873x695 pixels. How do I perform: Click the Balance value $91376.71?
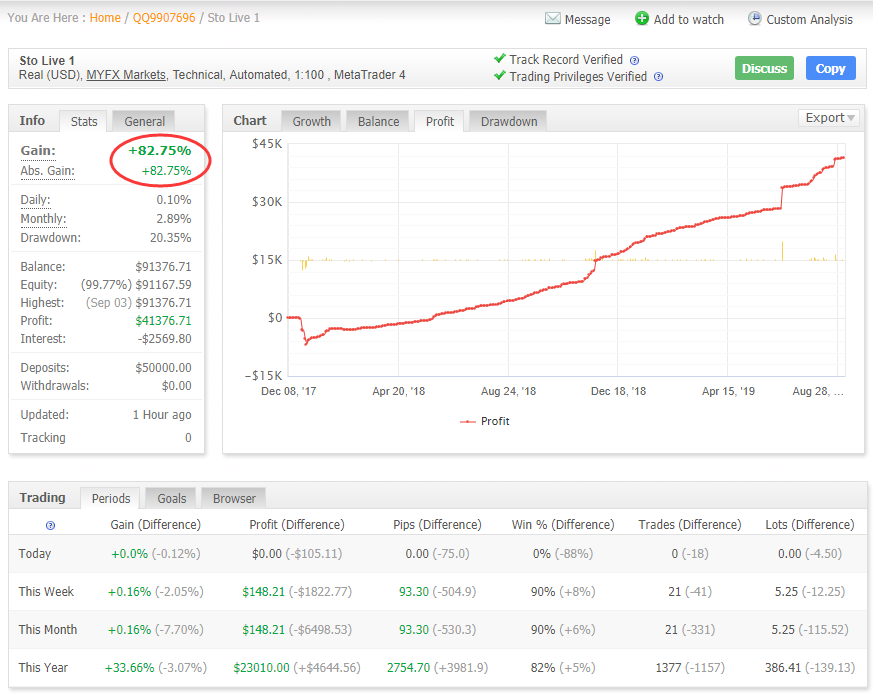[163, 267]
